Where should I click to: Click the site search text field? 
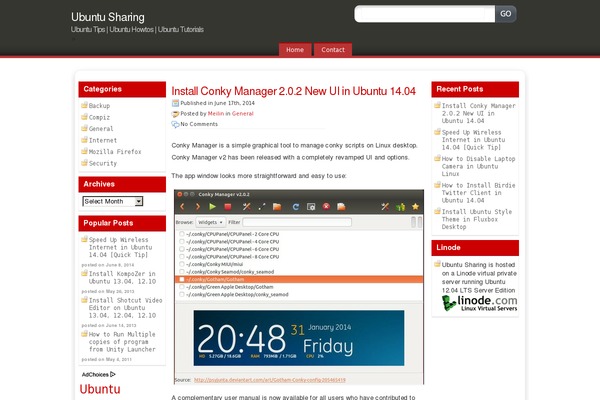coord(425,14)
